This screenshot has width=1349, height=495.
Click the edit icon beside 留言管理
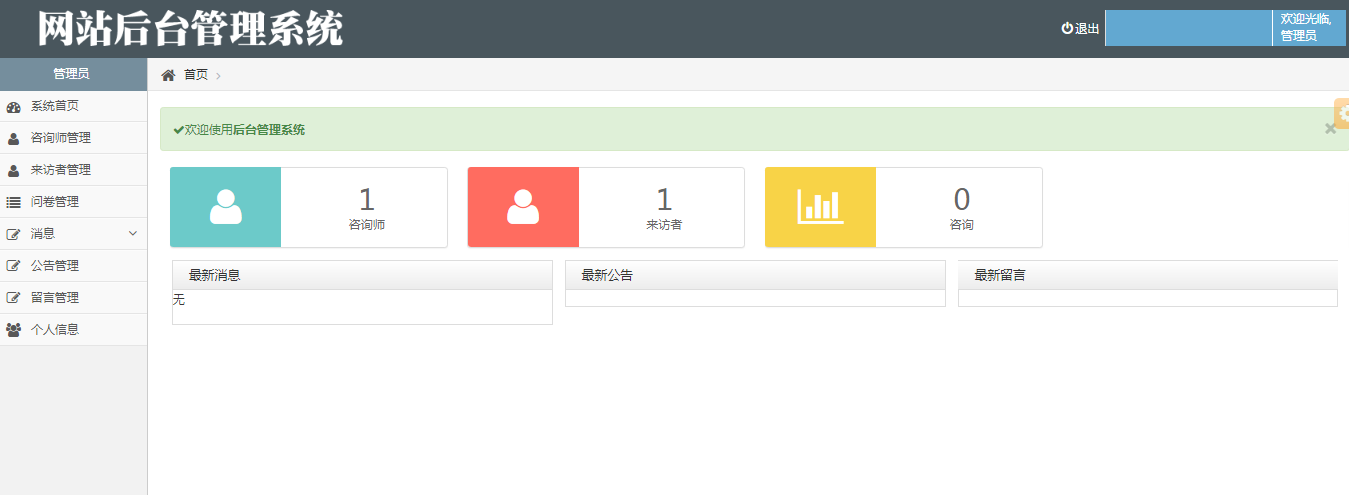[x=14, y=298]
